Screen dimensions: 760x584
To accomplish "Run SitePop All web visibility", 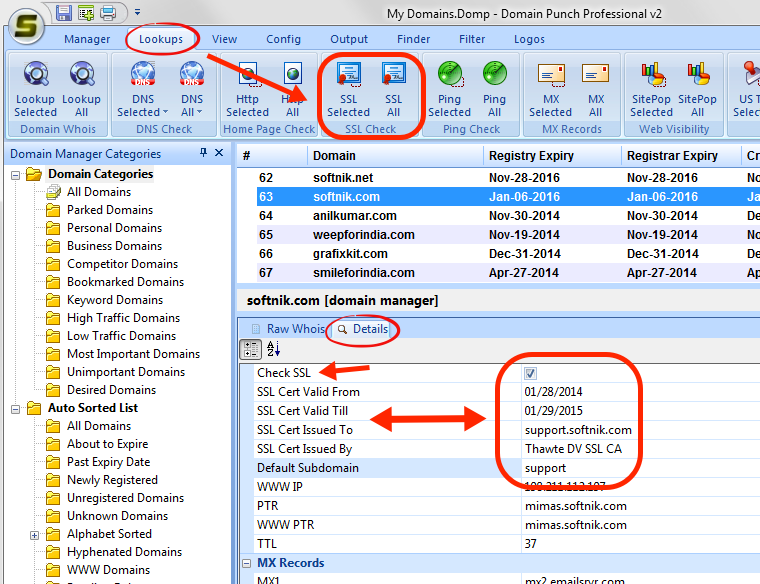I will [x=697, y=89].
